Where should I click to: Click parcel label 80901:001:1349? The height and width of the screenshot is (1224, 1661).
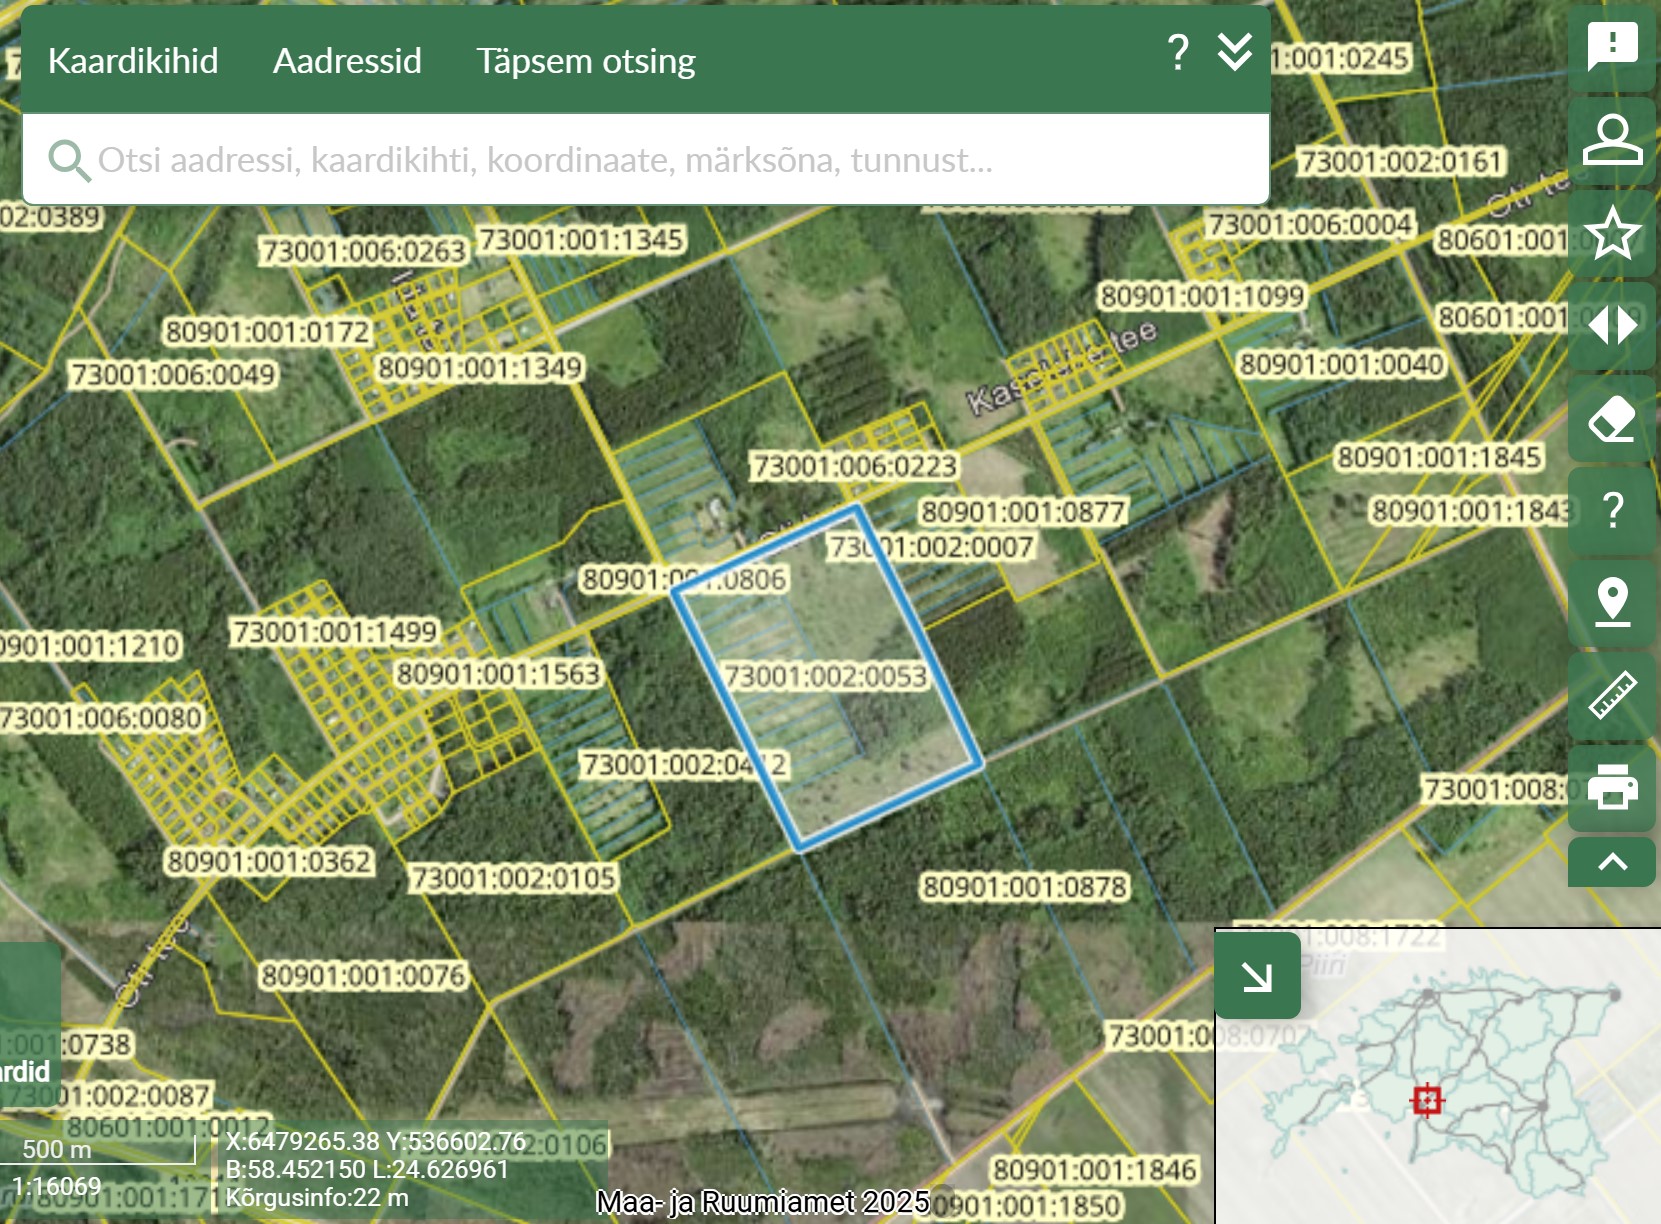pos(480,368)
